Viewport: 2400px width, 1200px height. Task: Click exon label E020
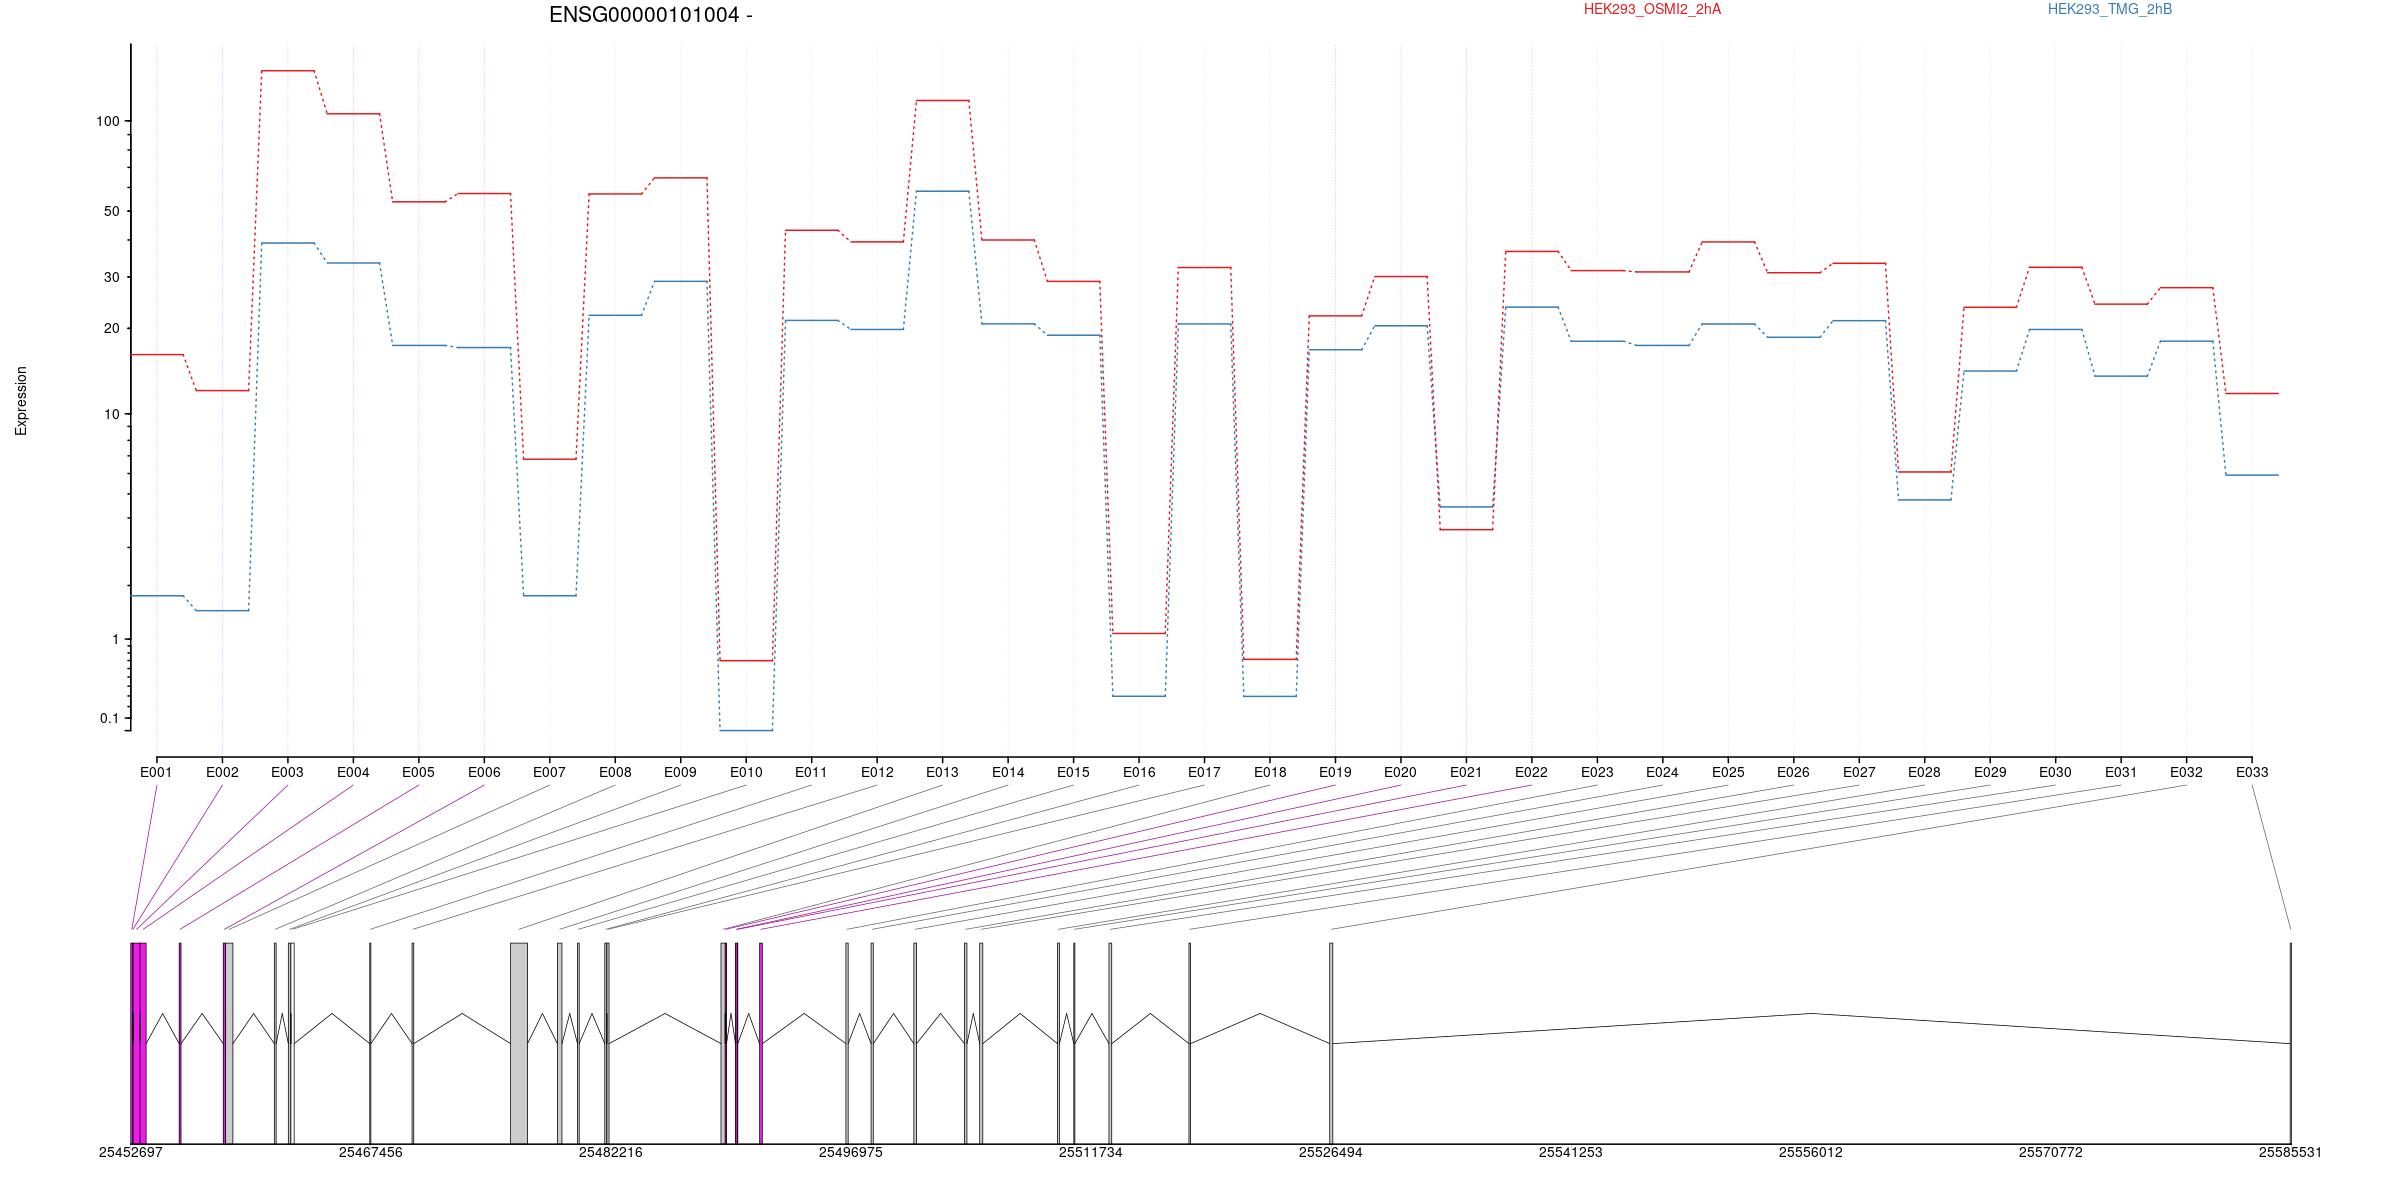coord(1400,772)
